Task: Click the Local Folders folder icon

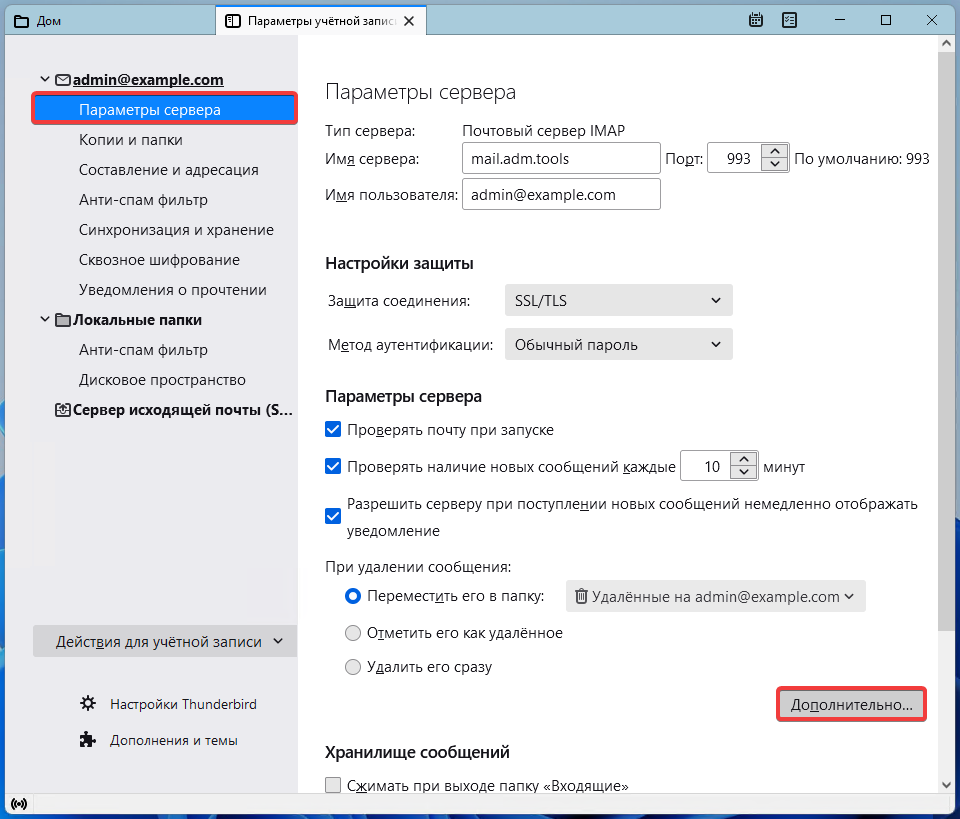Action: [x=62, y=320]
